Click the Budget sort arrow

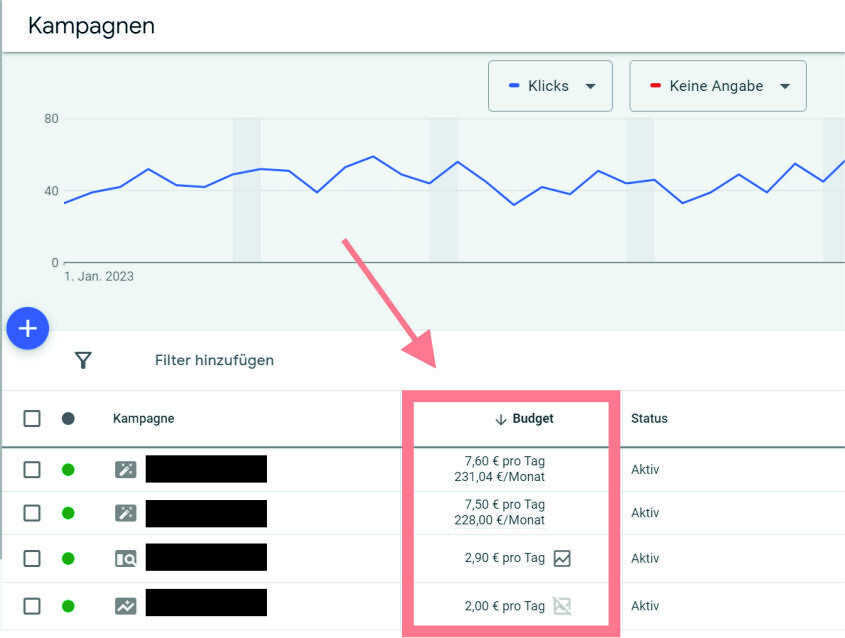(501, 418)
